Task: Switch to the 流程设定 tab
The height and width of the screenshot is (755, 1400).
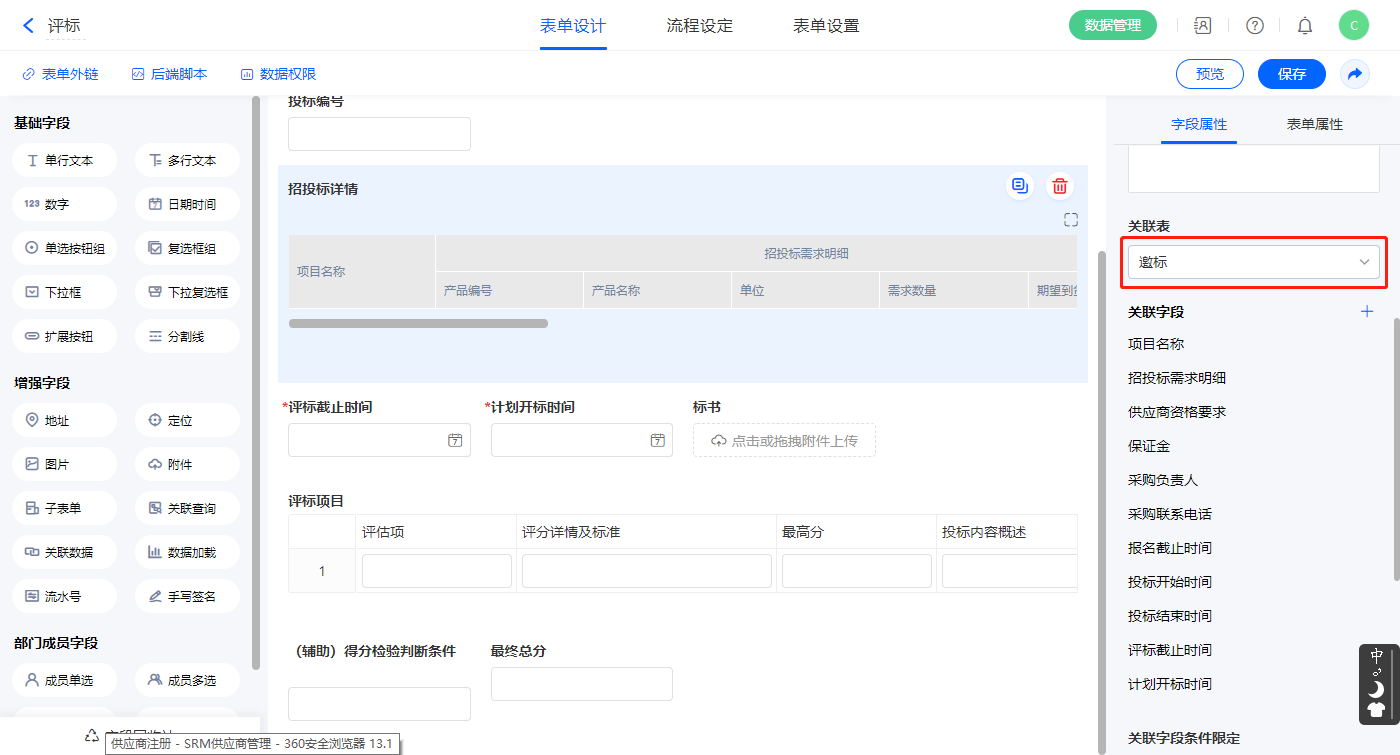Action: pyautogui.click(x=699, y=26)
